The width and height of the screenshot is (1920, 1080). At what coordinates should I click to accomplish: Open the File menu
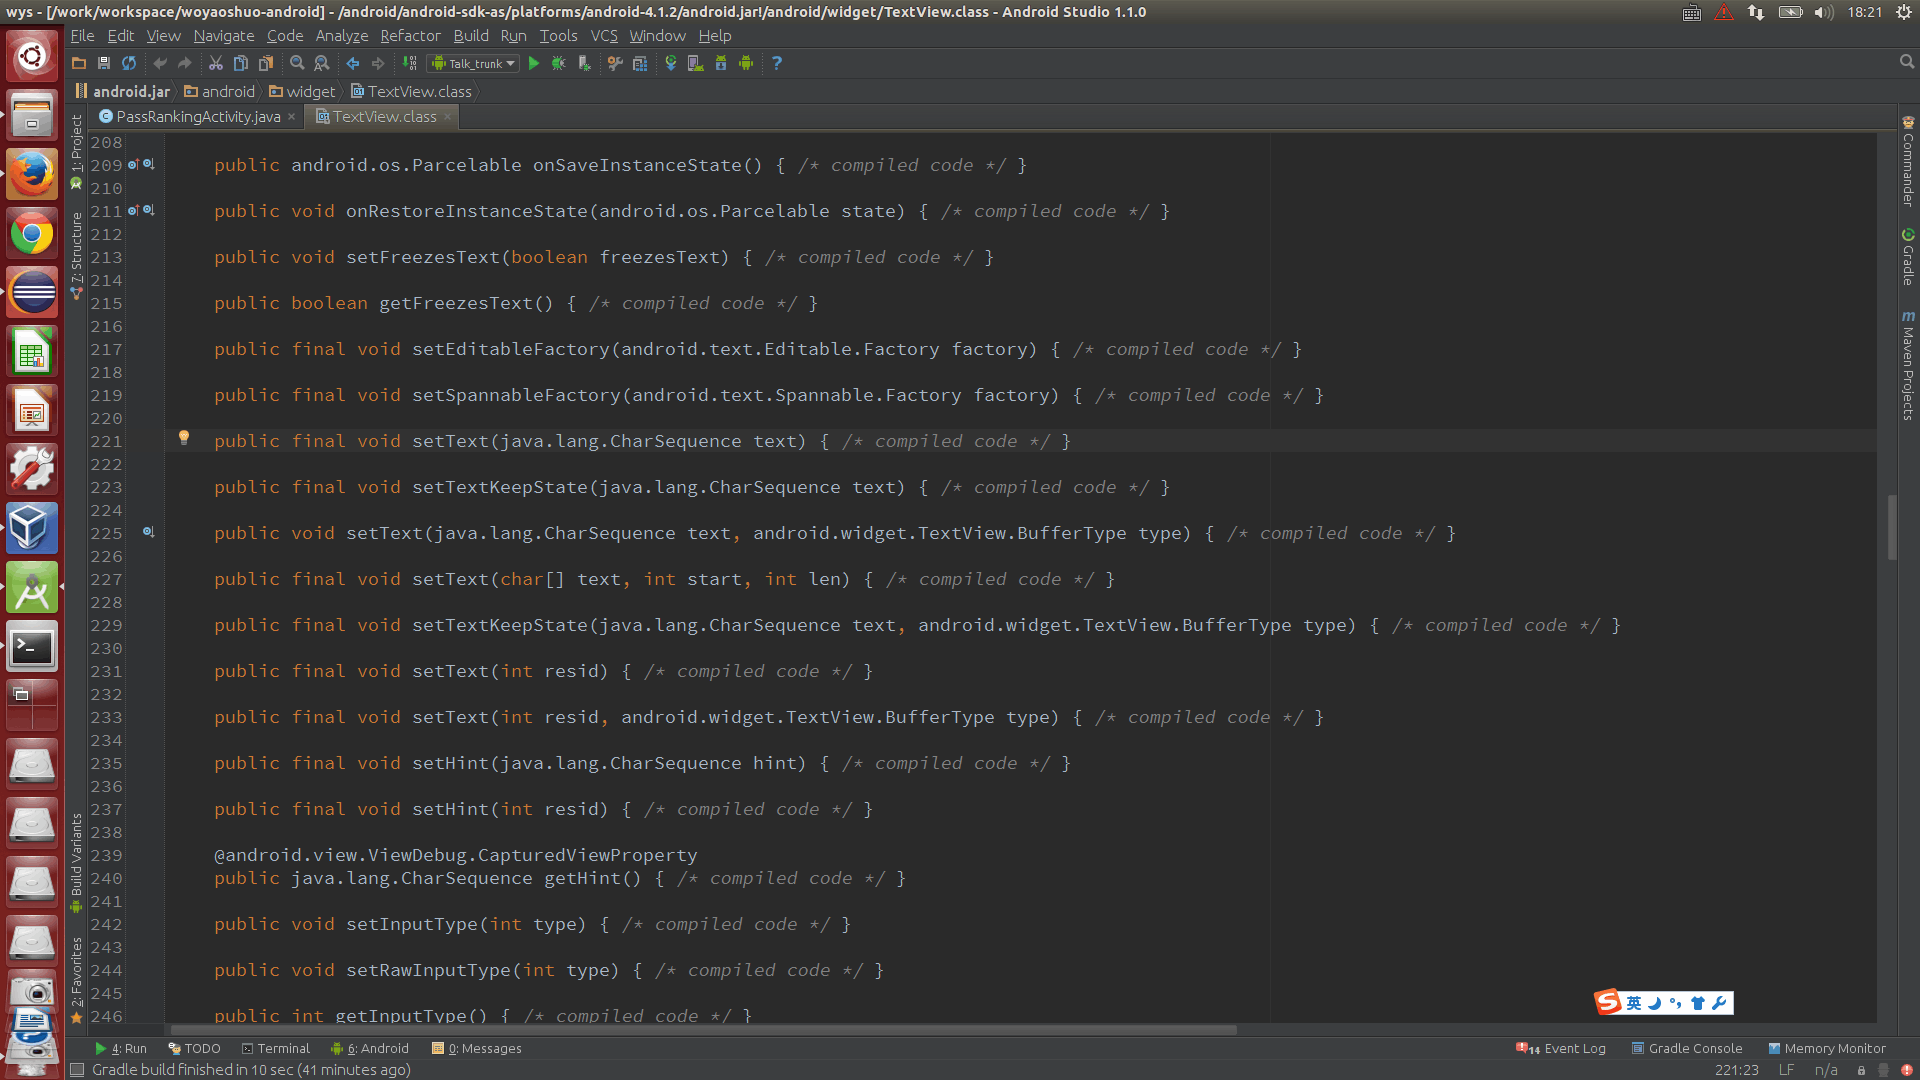(82, 36)
